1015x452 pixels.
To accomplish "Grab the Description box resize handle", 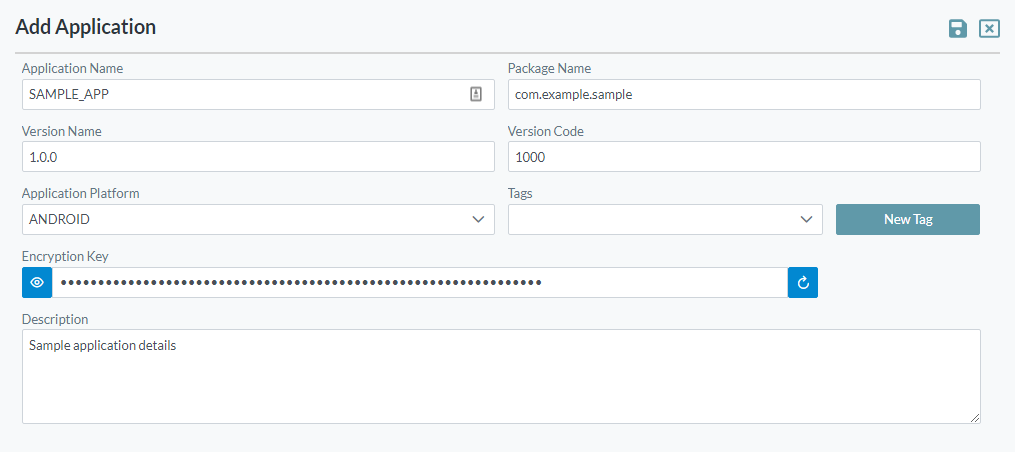I will coord(975,418).
